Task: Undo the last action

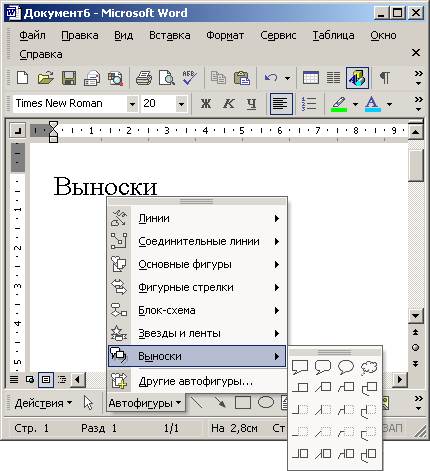Action: click(x=271, y=78)
